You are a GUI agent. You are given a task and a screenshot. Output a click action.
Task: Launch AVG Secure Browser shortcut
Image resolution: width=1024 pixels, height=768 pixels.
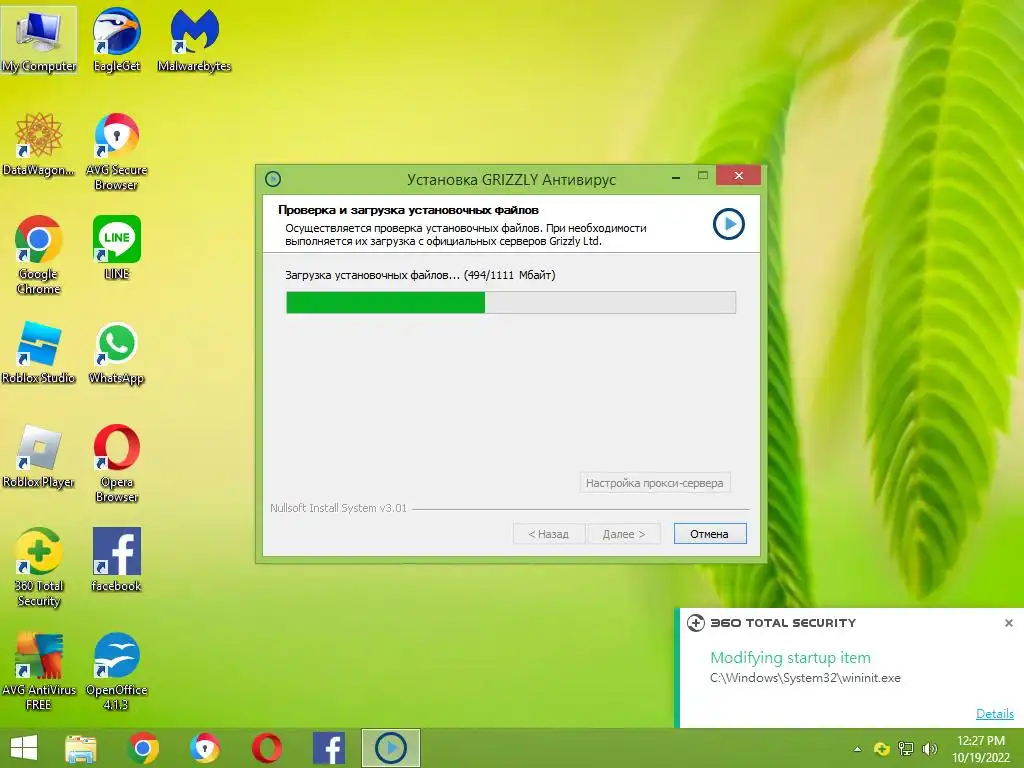[116, 152]
